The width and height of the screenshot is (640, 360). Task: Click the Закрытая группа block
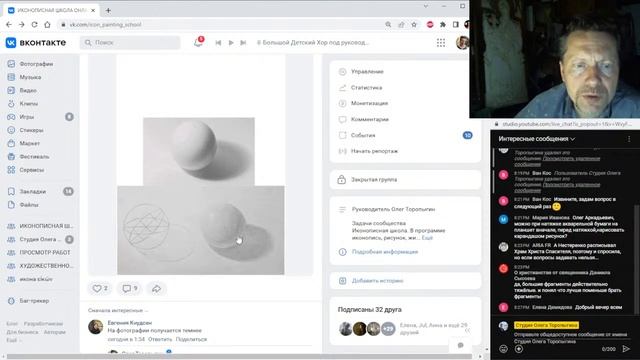coord(405,180)
